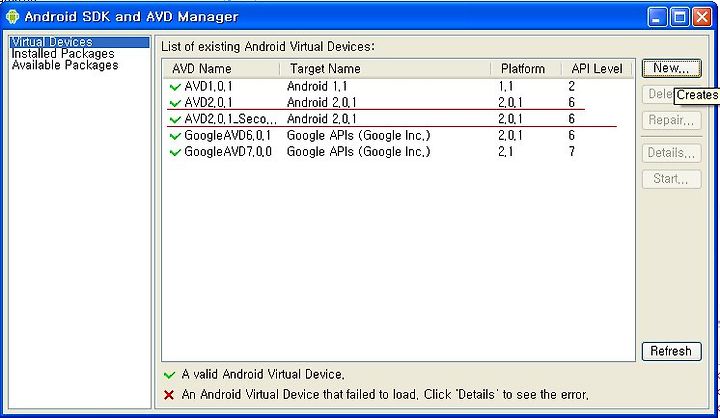Click Google APIs target in GoogleAVD6.0.1 row
The image size is (720, 418).
(x=359, y=136)
